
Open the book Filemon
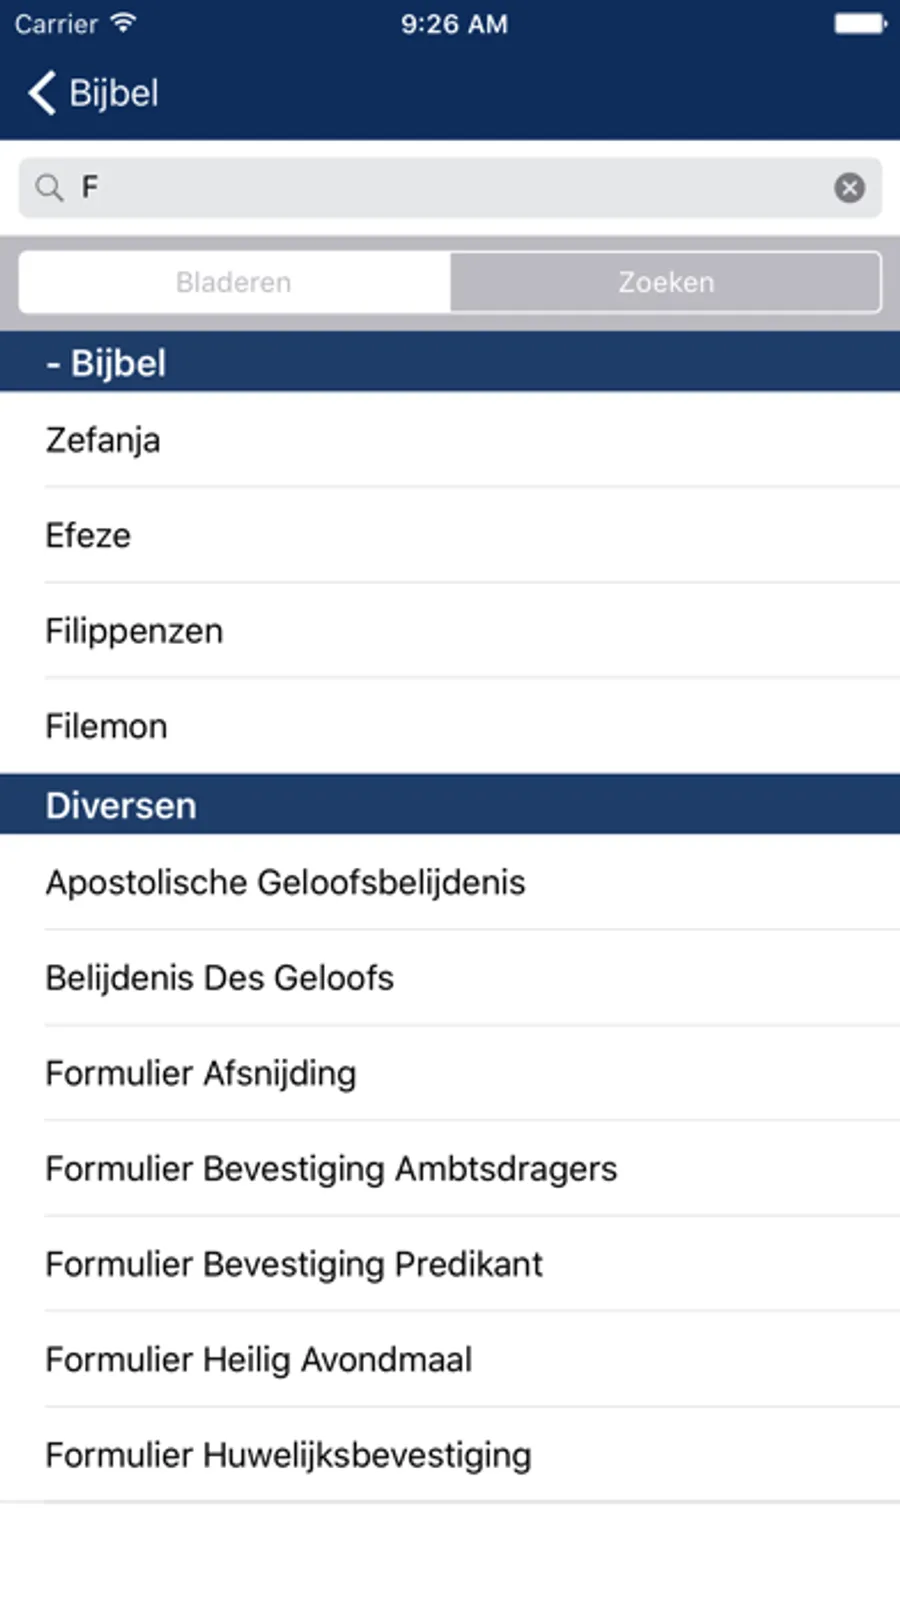[x=450, y=726]
